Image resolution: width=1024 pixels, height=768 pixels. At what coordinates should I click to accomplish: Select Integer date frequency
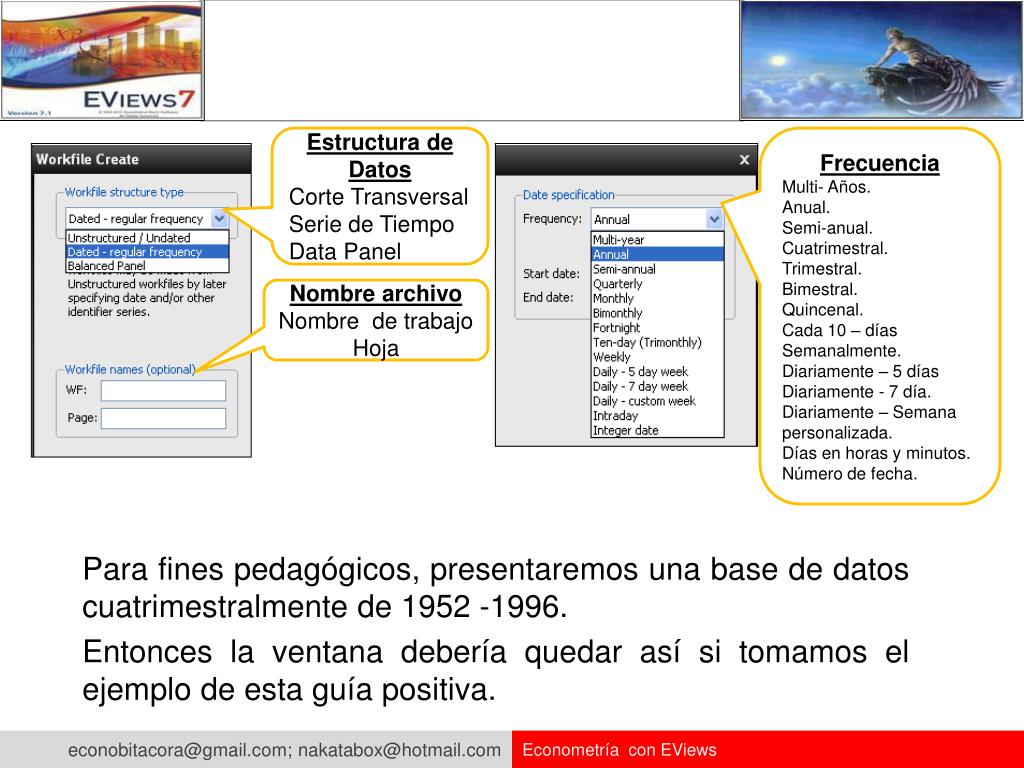(658, 430)
